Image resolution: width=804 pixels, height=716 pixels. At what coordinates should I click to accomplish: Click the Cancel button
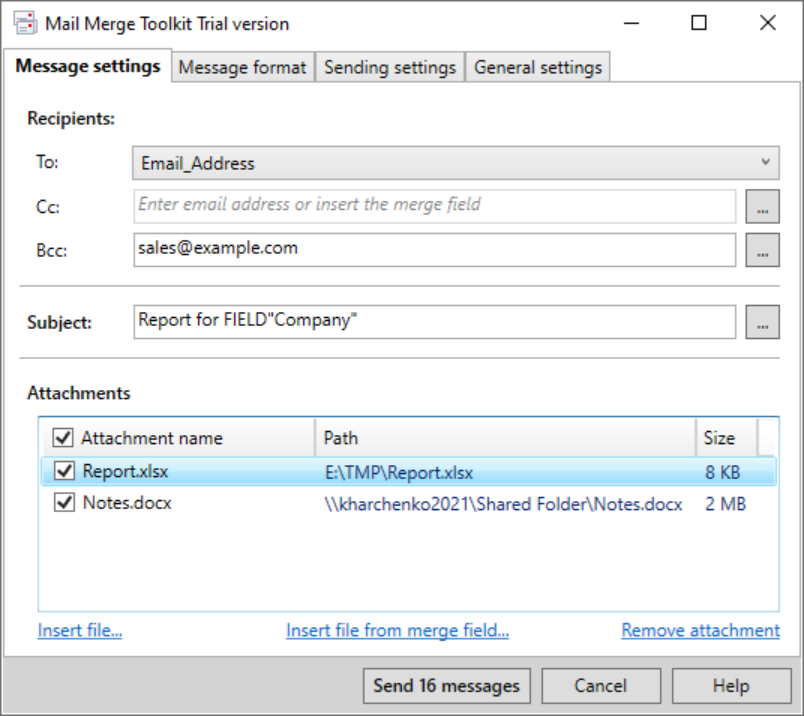pyautogui.click(x=601, y=686)
